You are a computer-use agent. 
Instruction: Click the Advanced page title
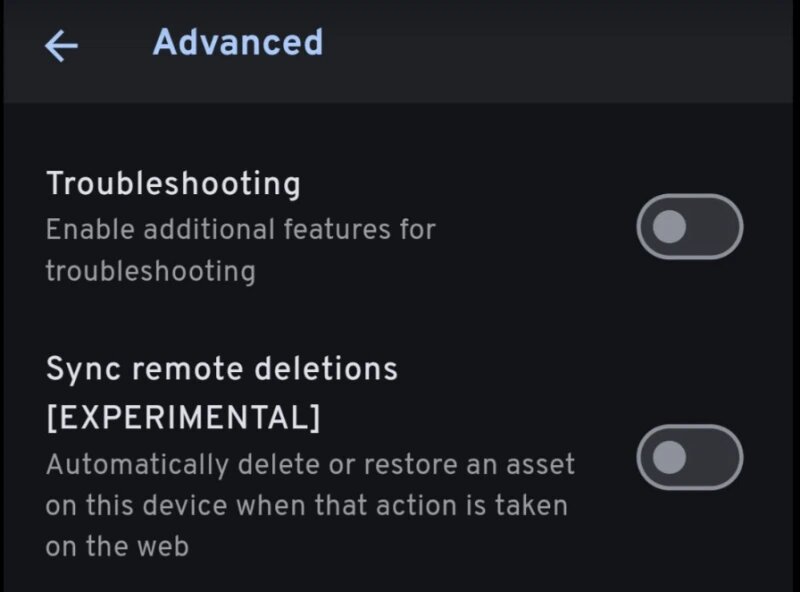click(238, 42)
